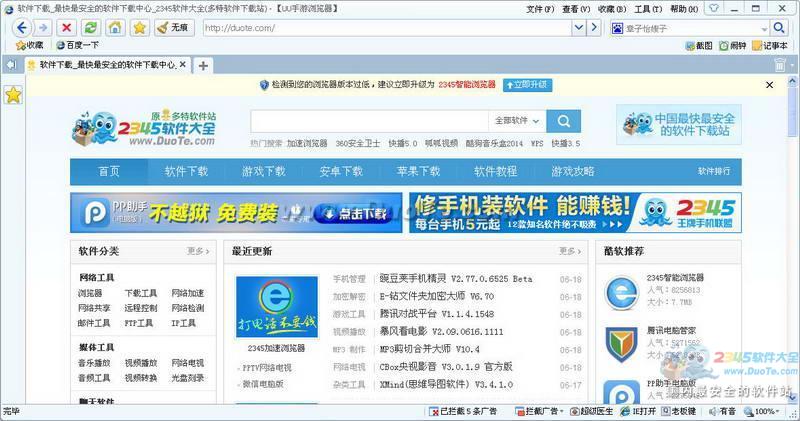This screenshot has width=800, height=421.
Task: Open the 百度一下 bookmark
Action: (78, 45)
